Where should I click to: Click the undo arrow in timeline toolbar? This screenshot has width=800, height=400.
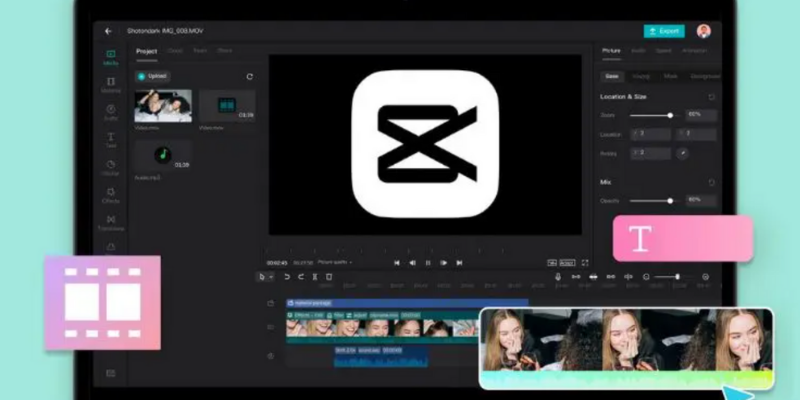(x=287, y=277)
